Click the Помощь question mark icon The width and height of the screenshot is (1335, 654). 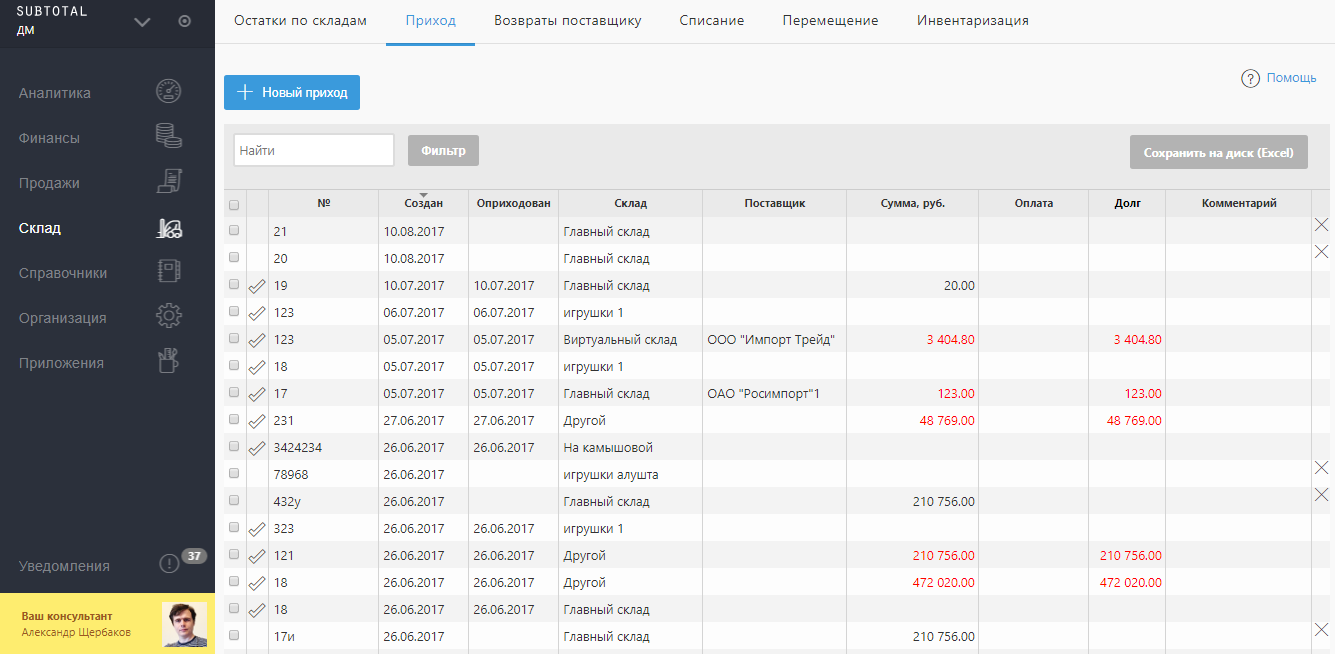1250,78
